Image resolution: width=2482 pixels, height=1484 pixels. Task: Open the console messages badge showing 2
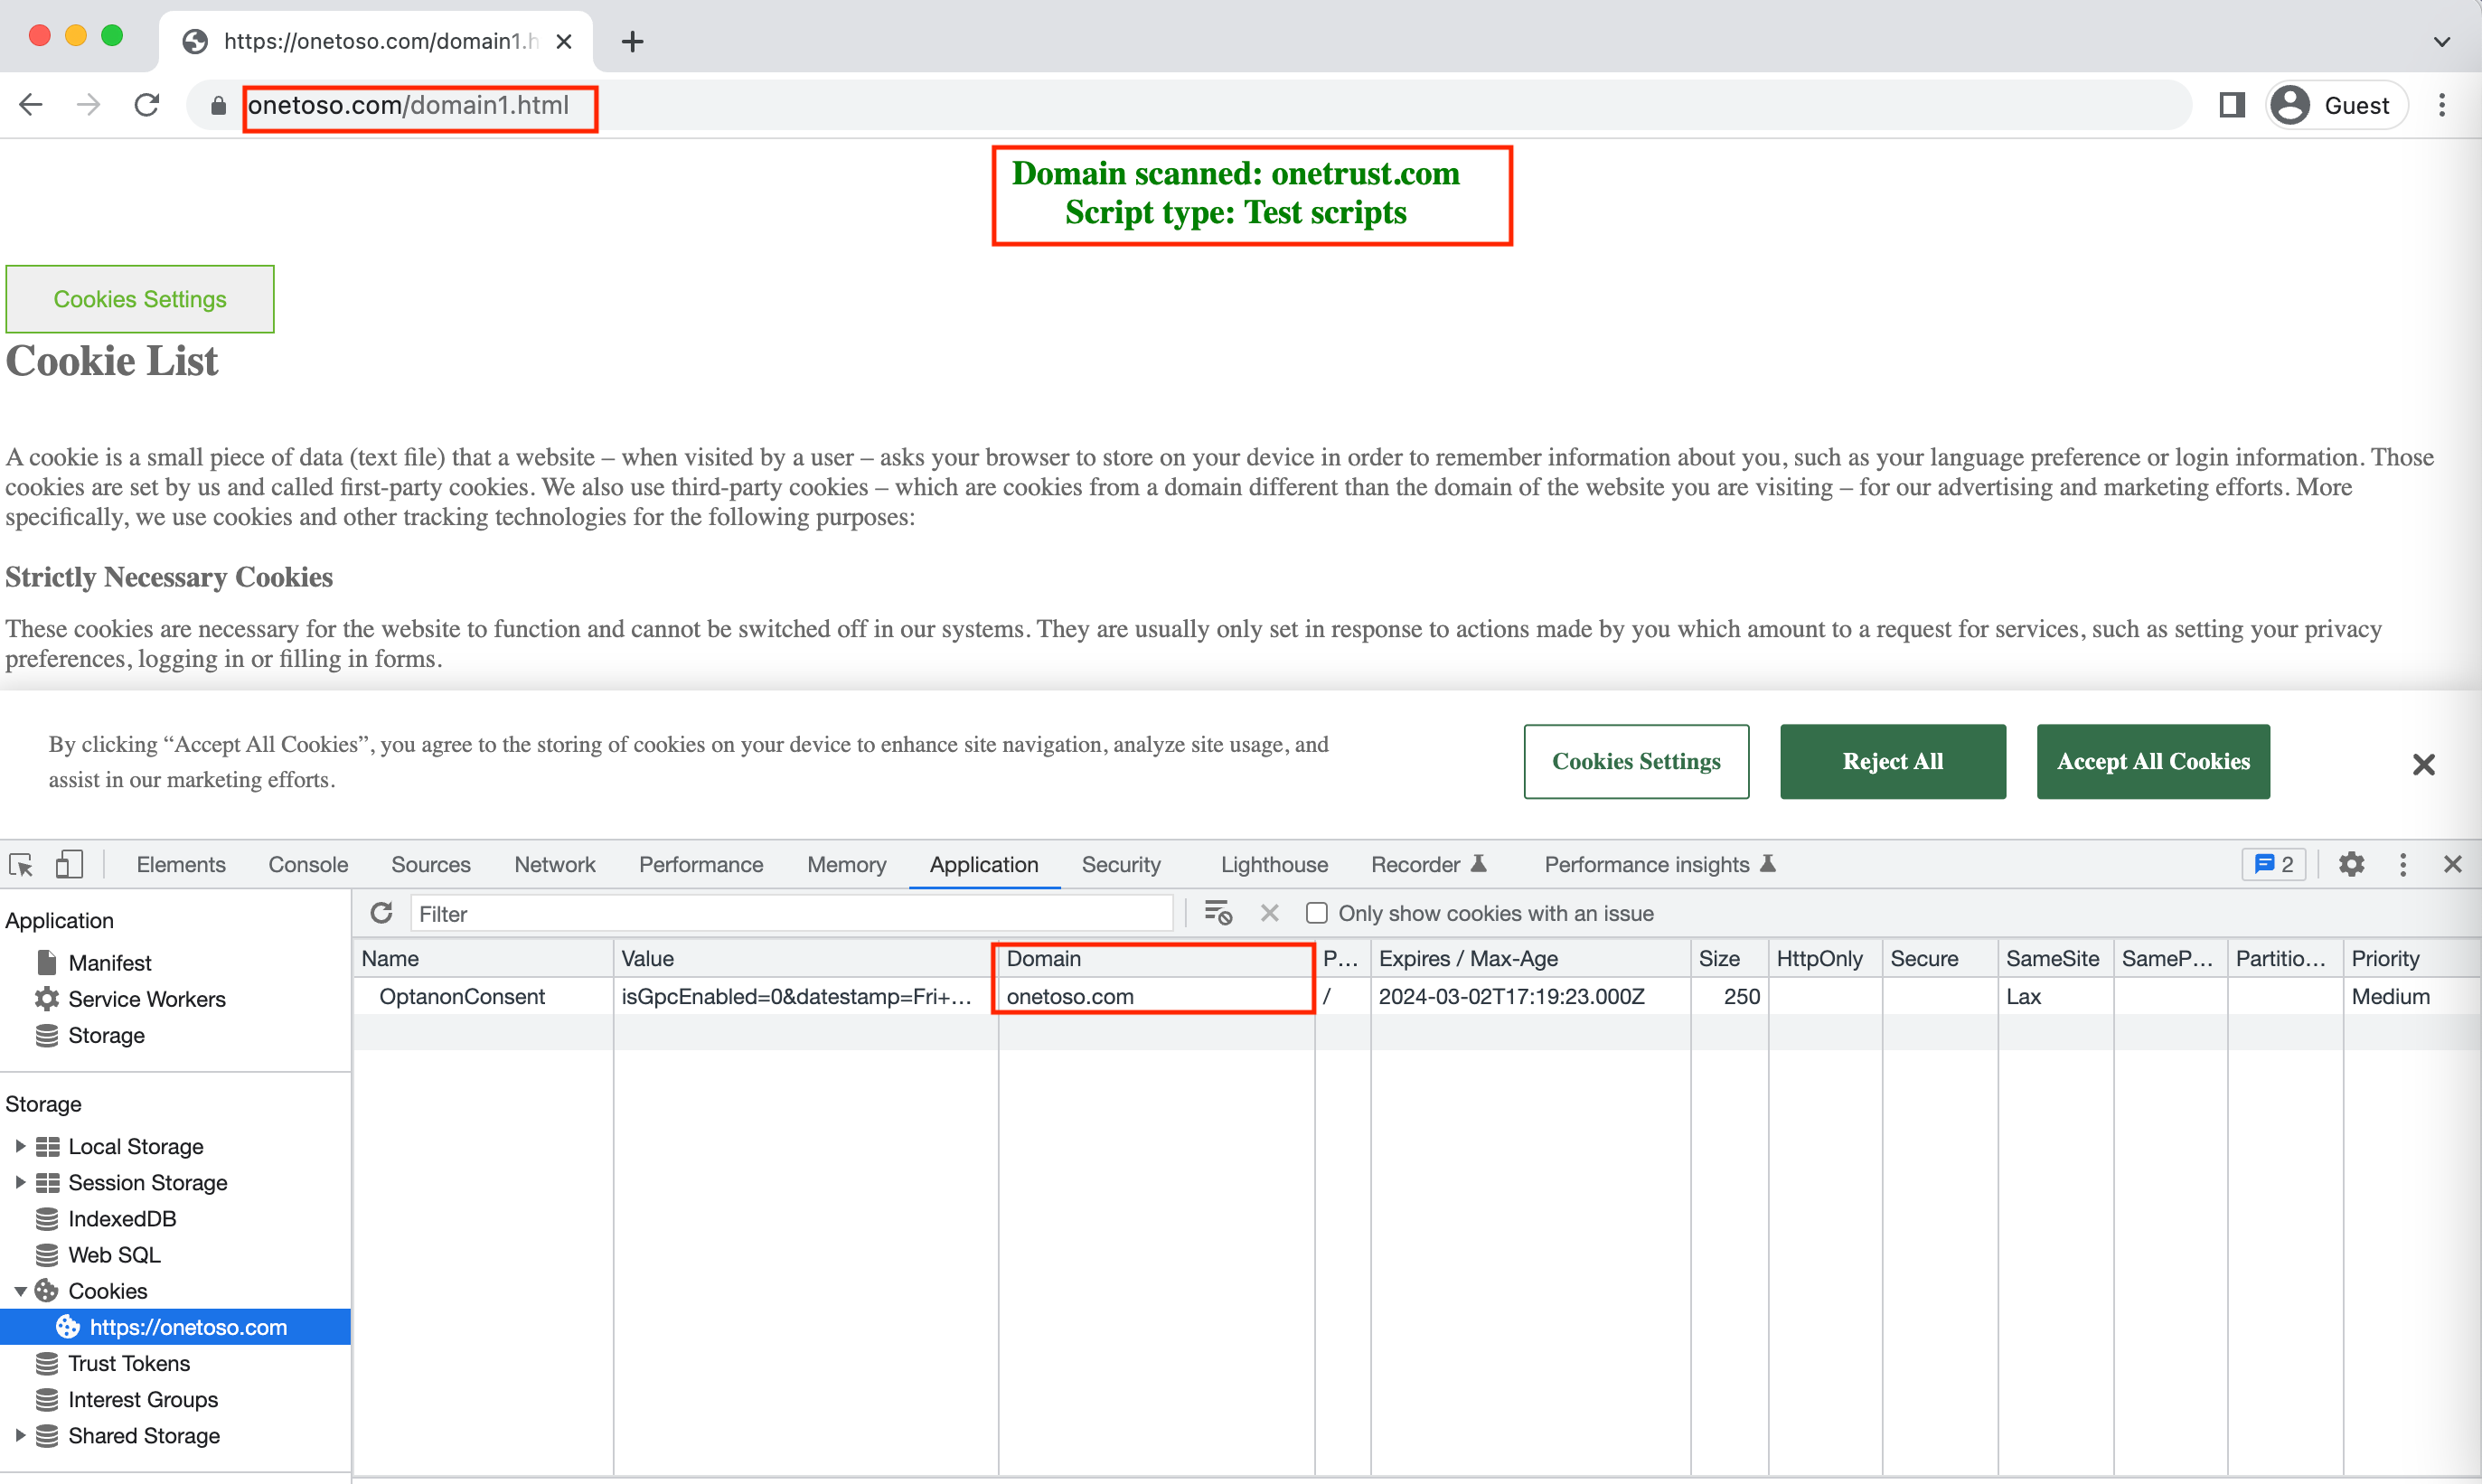click(x=2272, y=864)
